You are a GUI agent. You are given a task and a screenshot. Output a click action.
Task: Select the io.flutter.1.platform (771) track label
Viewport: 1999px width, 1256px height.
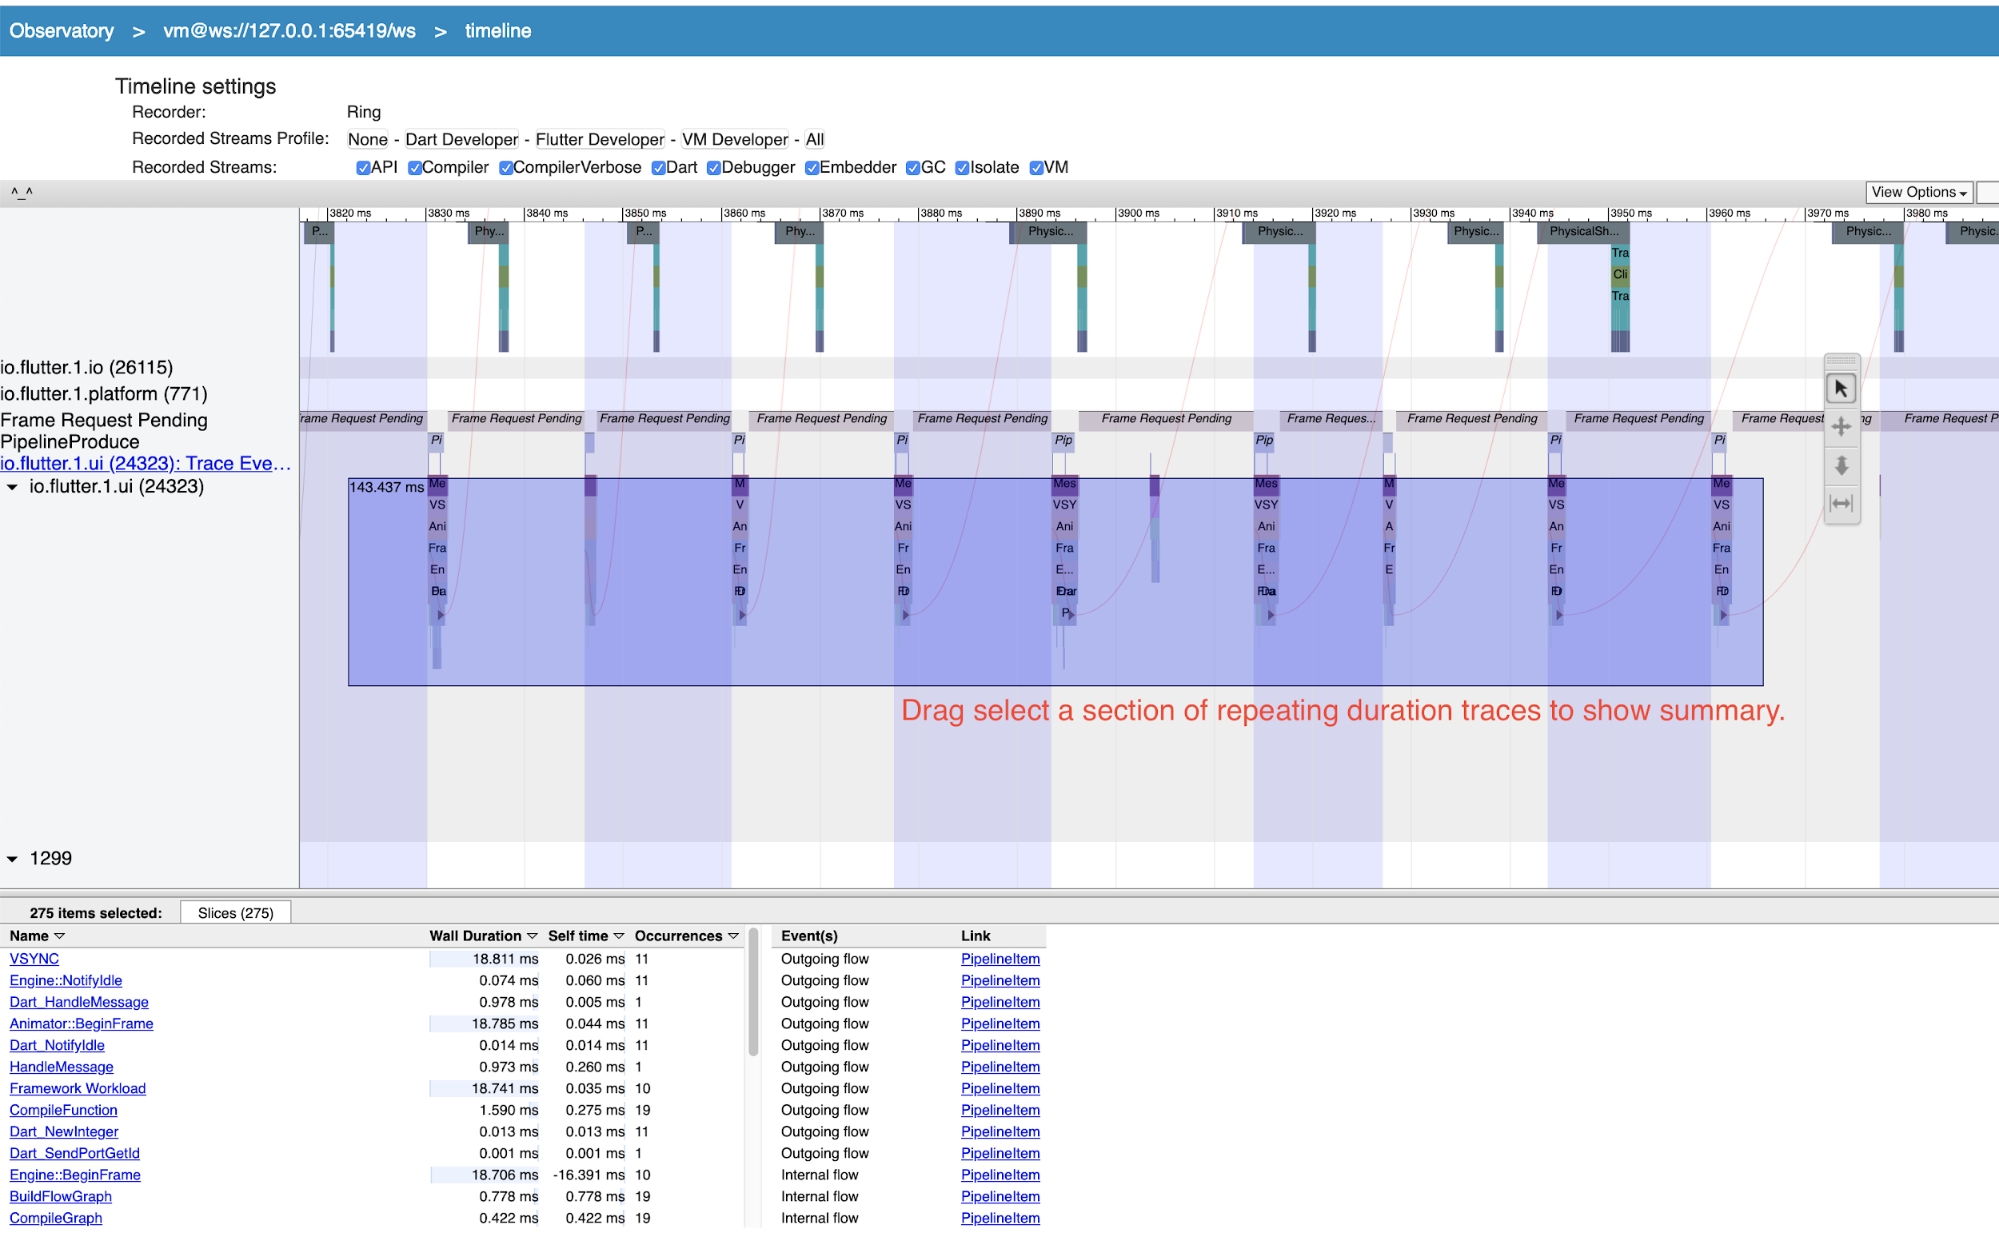(x=104, y=394)
